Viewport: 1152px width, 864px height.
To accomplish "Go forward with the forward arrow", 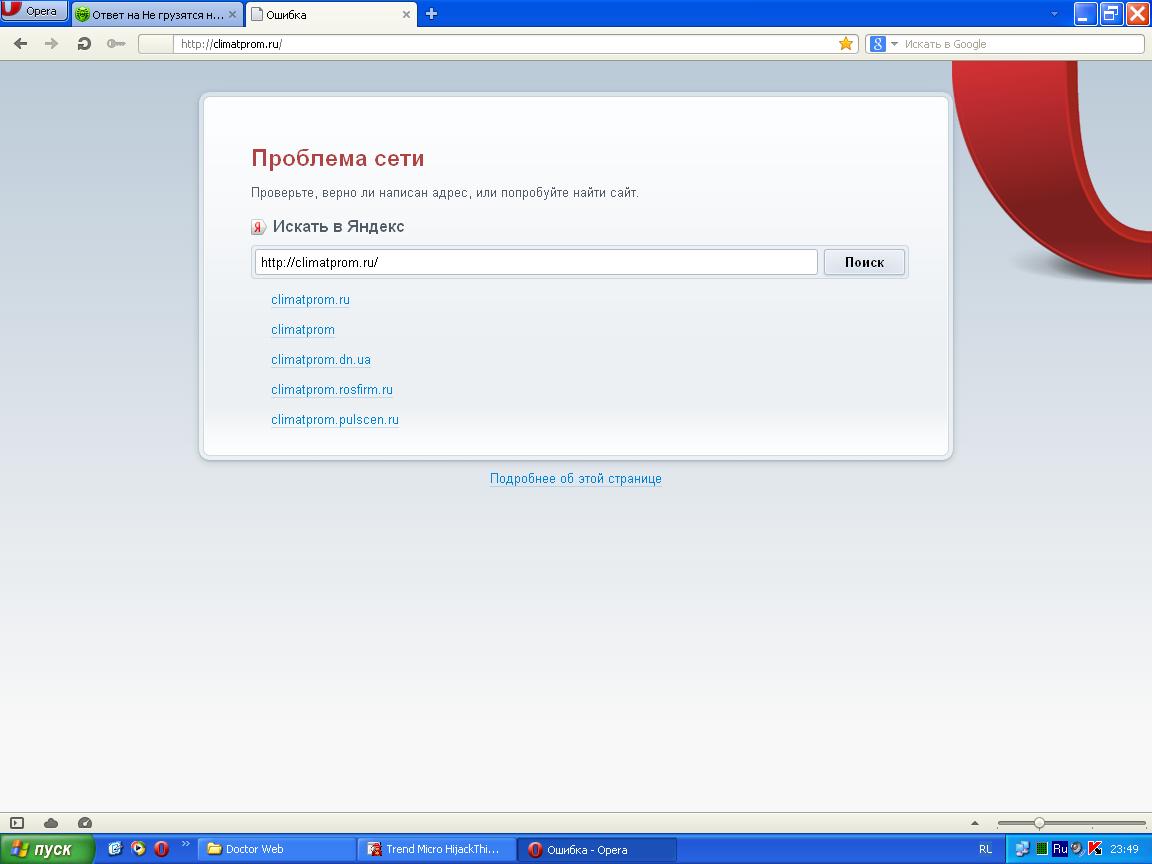I will [51, 44].
